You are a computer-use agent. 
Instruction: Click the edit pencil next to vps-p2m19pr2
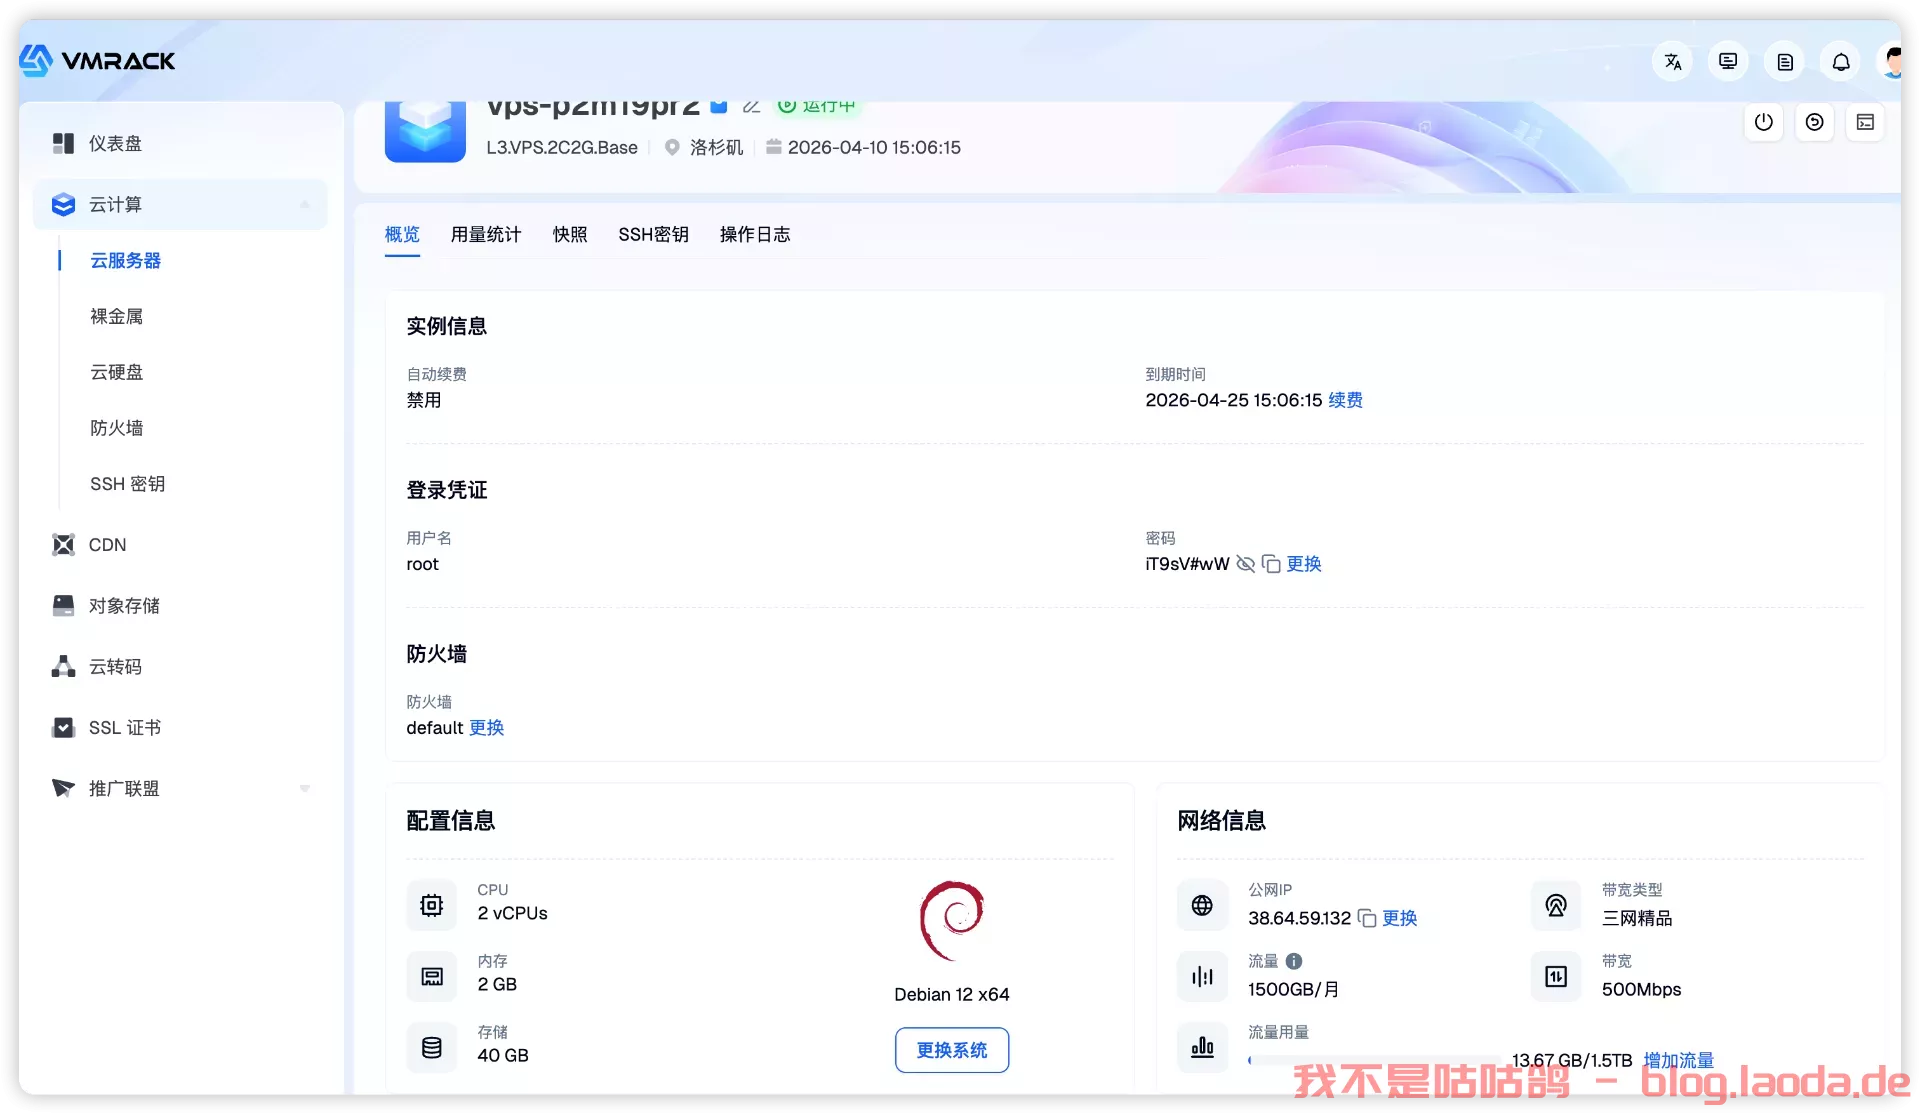752,105
